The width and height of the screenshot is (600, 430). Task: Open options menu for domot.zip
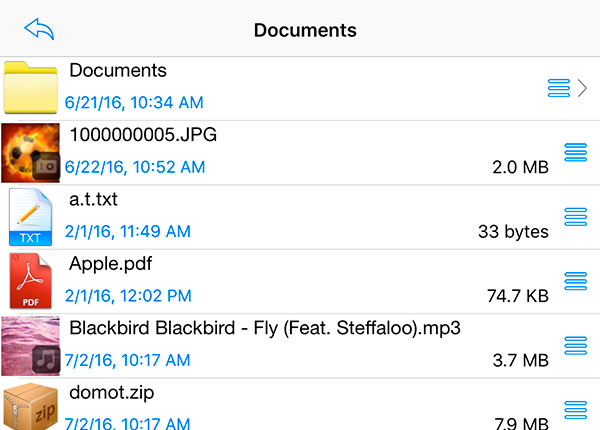(575, 408)
